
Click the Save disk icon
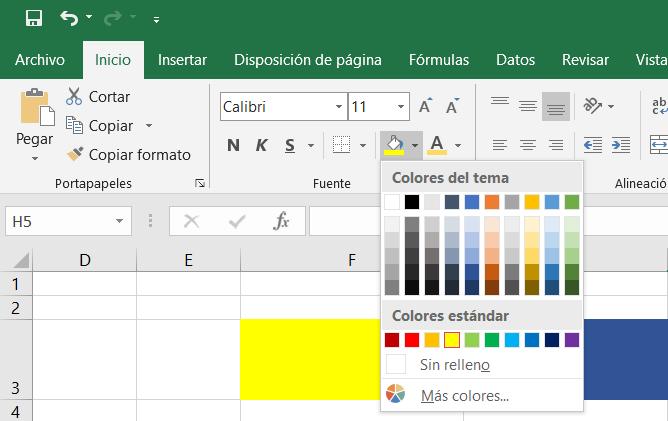(x=33, y=18)
